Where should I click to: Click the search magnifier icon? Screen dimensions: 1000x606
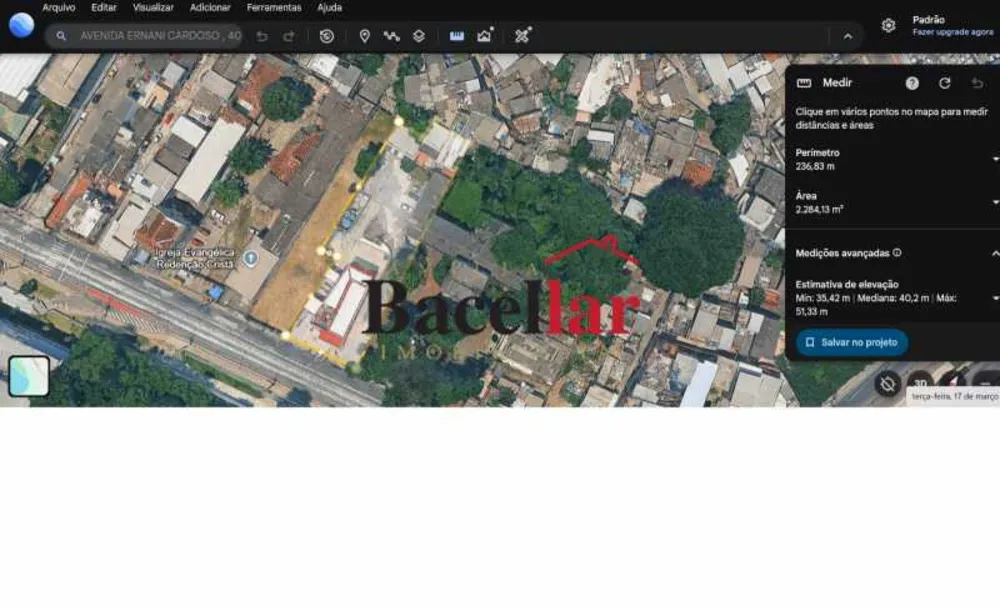[61, 36]
